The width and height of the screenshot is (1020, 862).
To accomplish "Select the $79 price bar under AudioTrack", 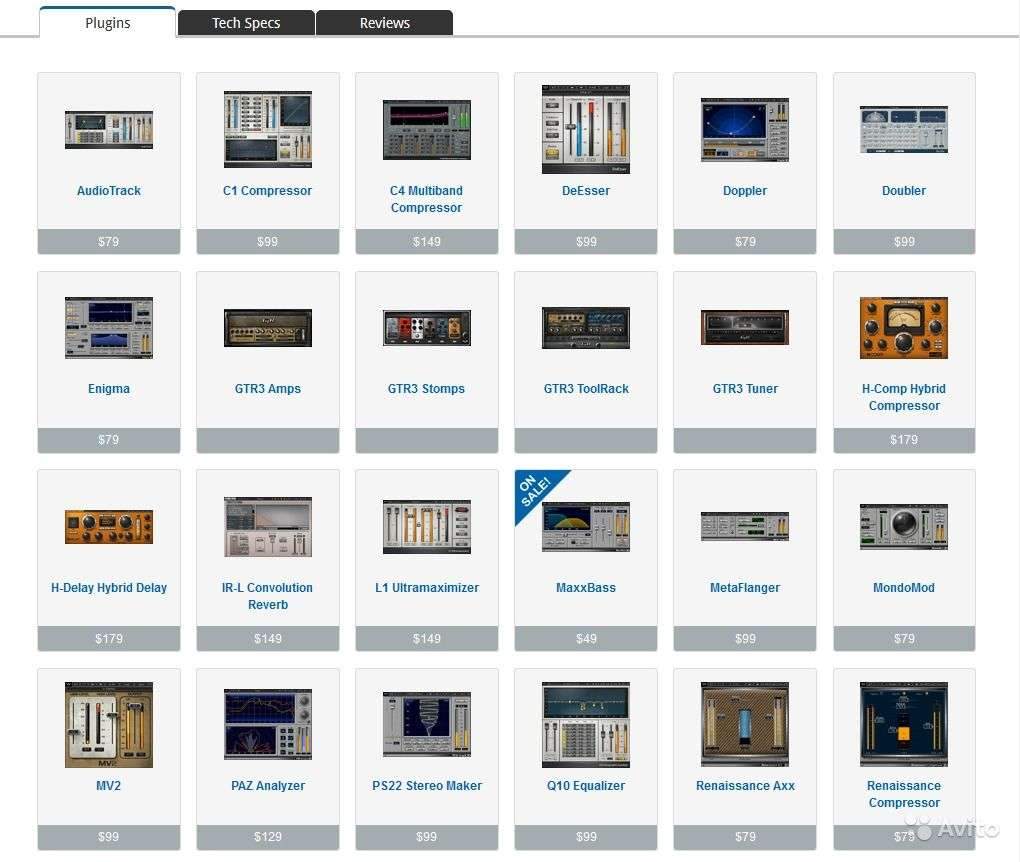I will [109, 241].
